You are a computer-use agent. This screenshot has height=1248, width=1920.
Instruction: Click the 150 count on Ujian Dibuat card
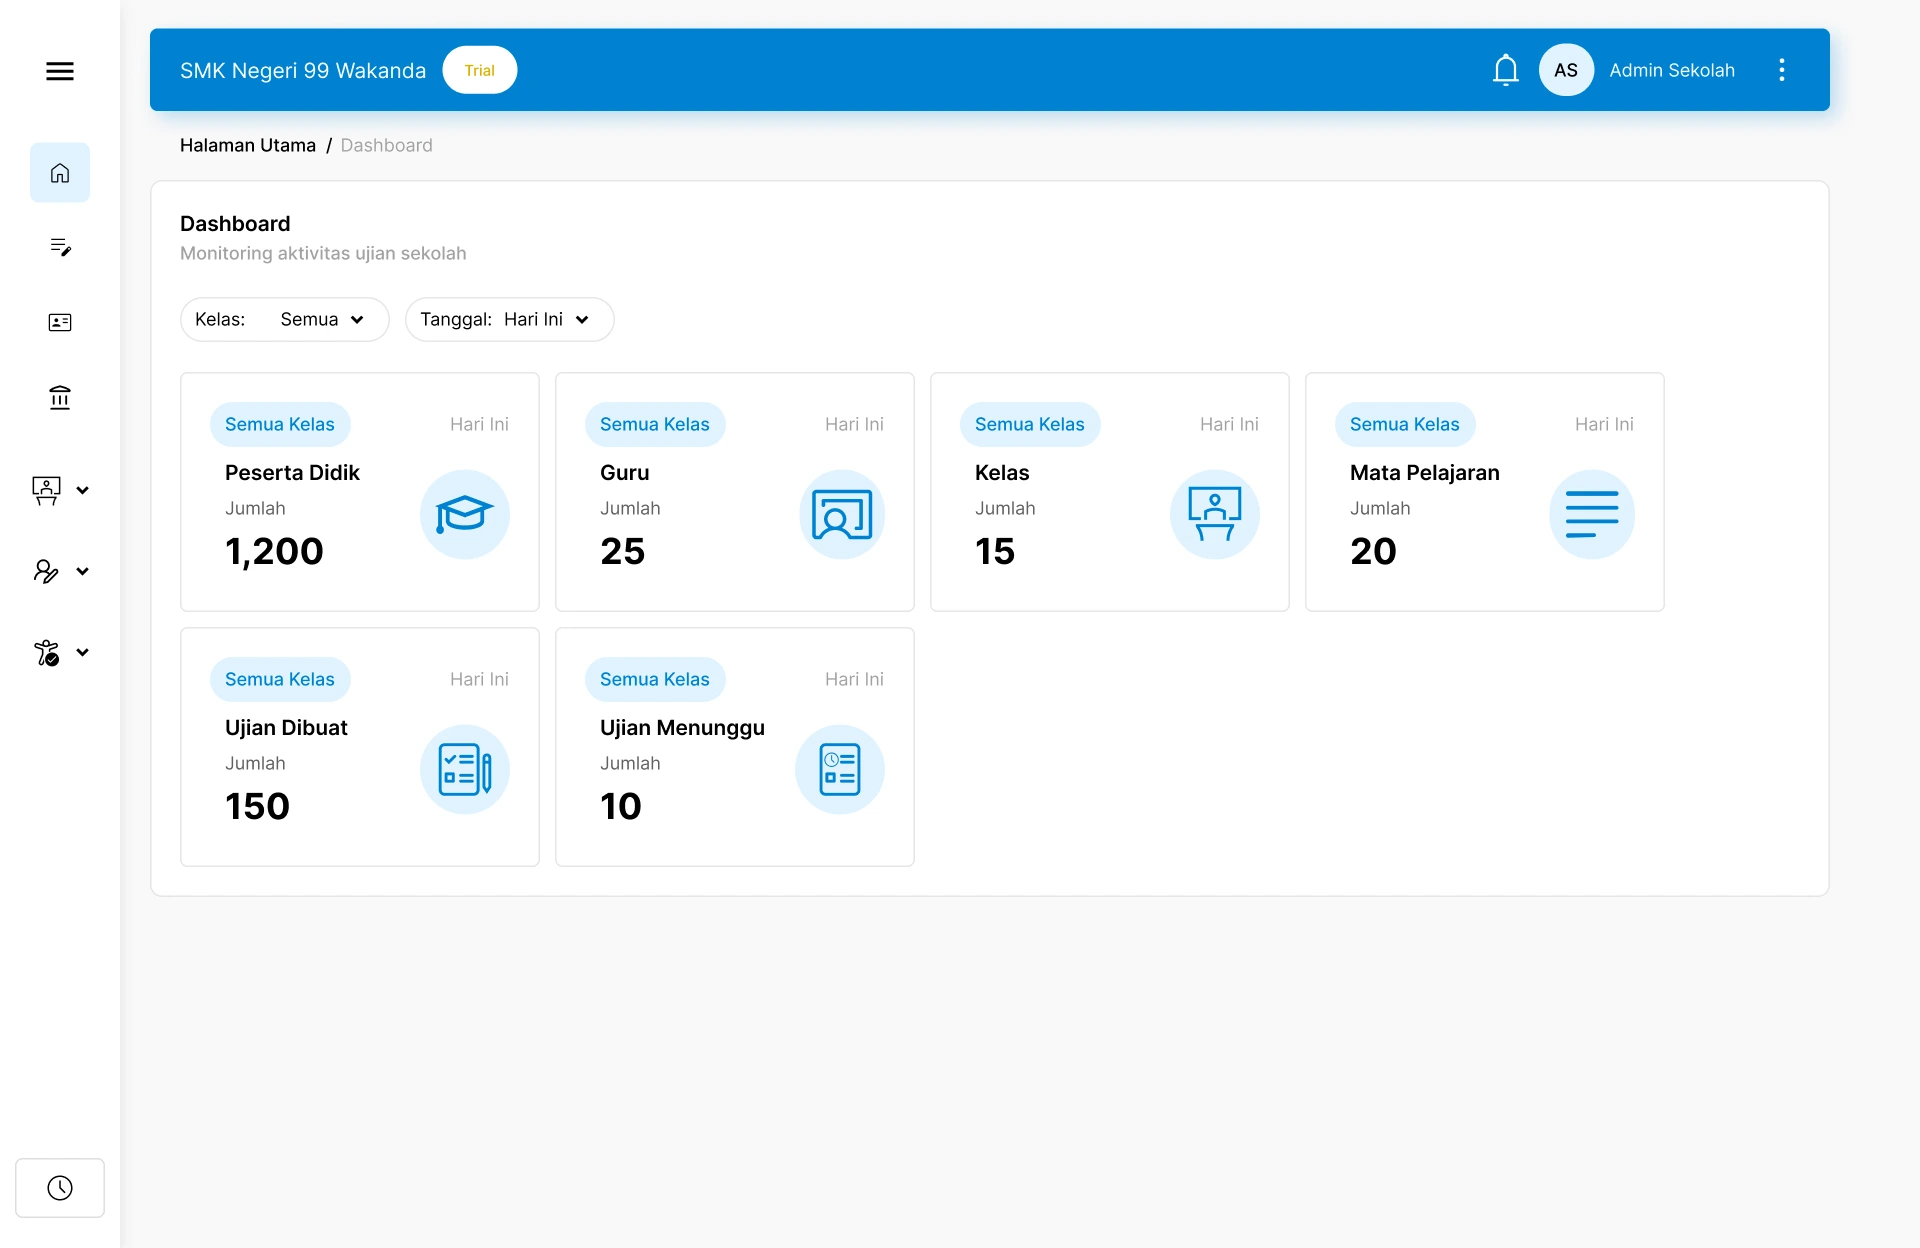click(257, 806)
